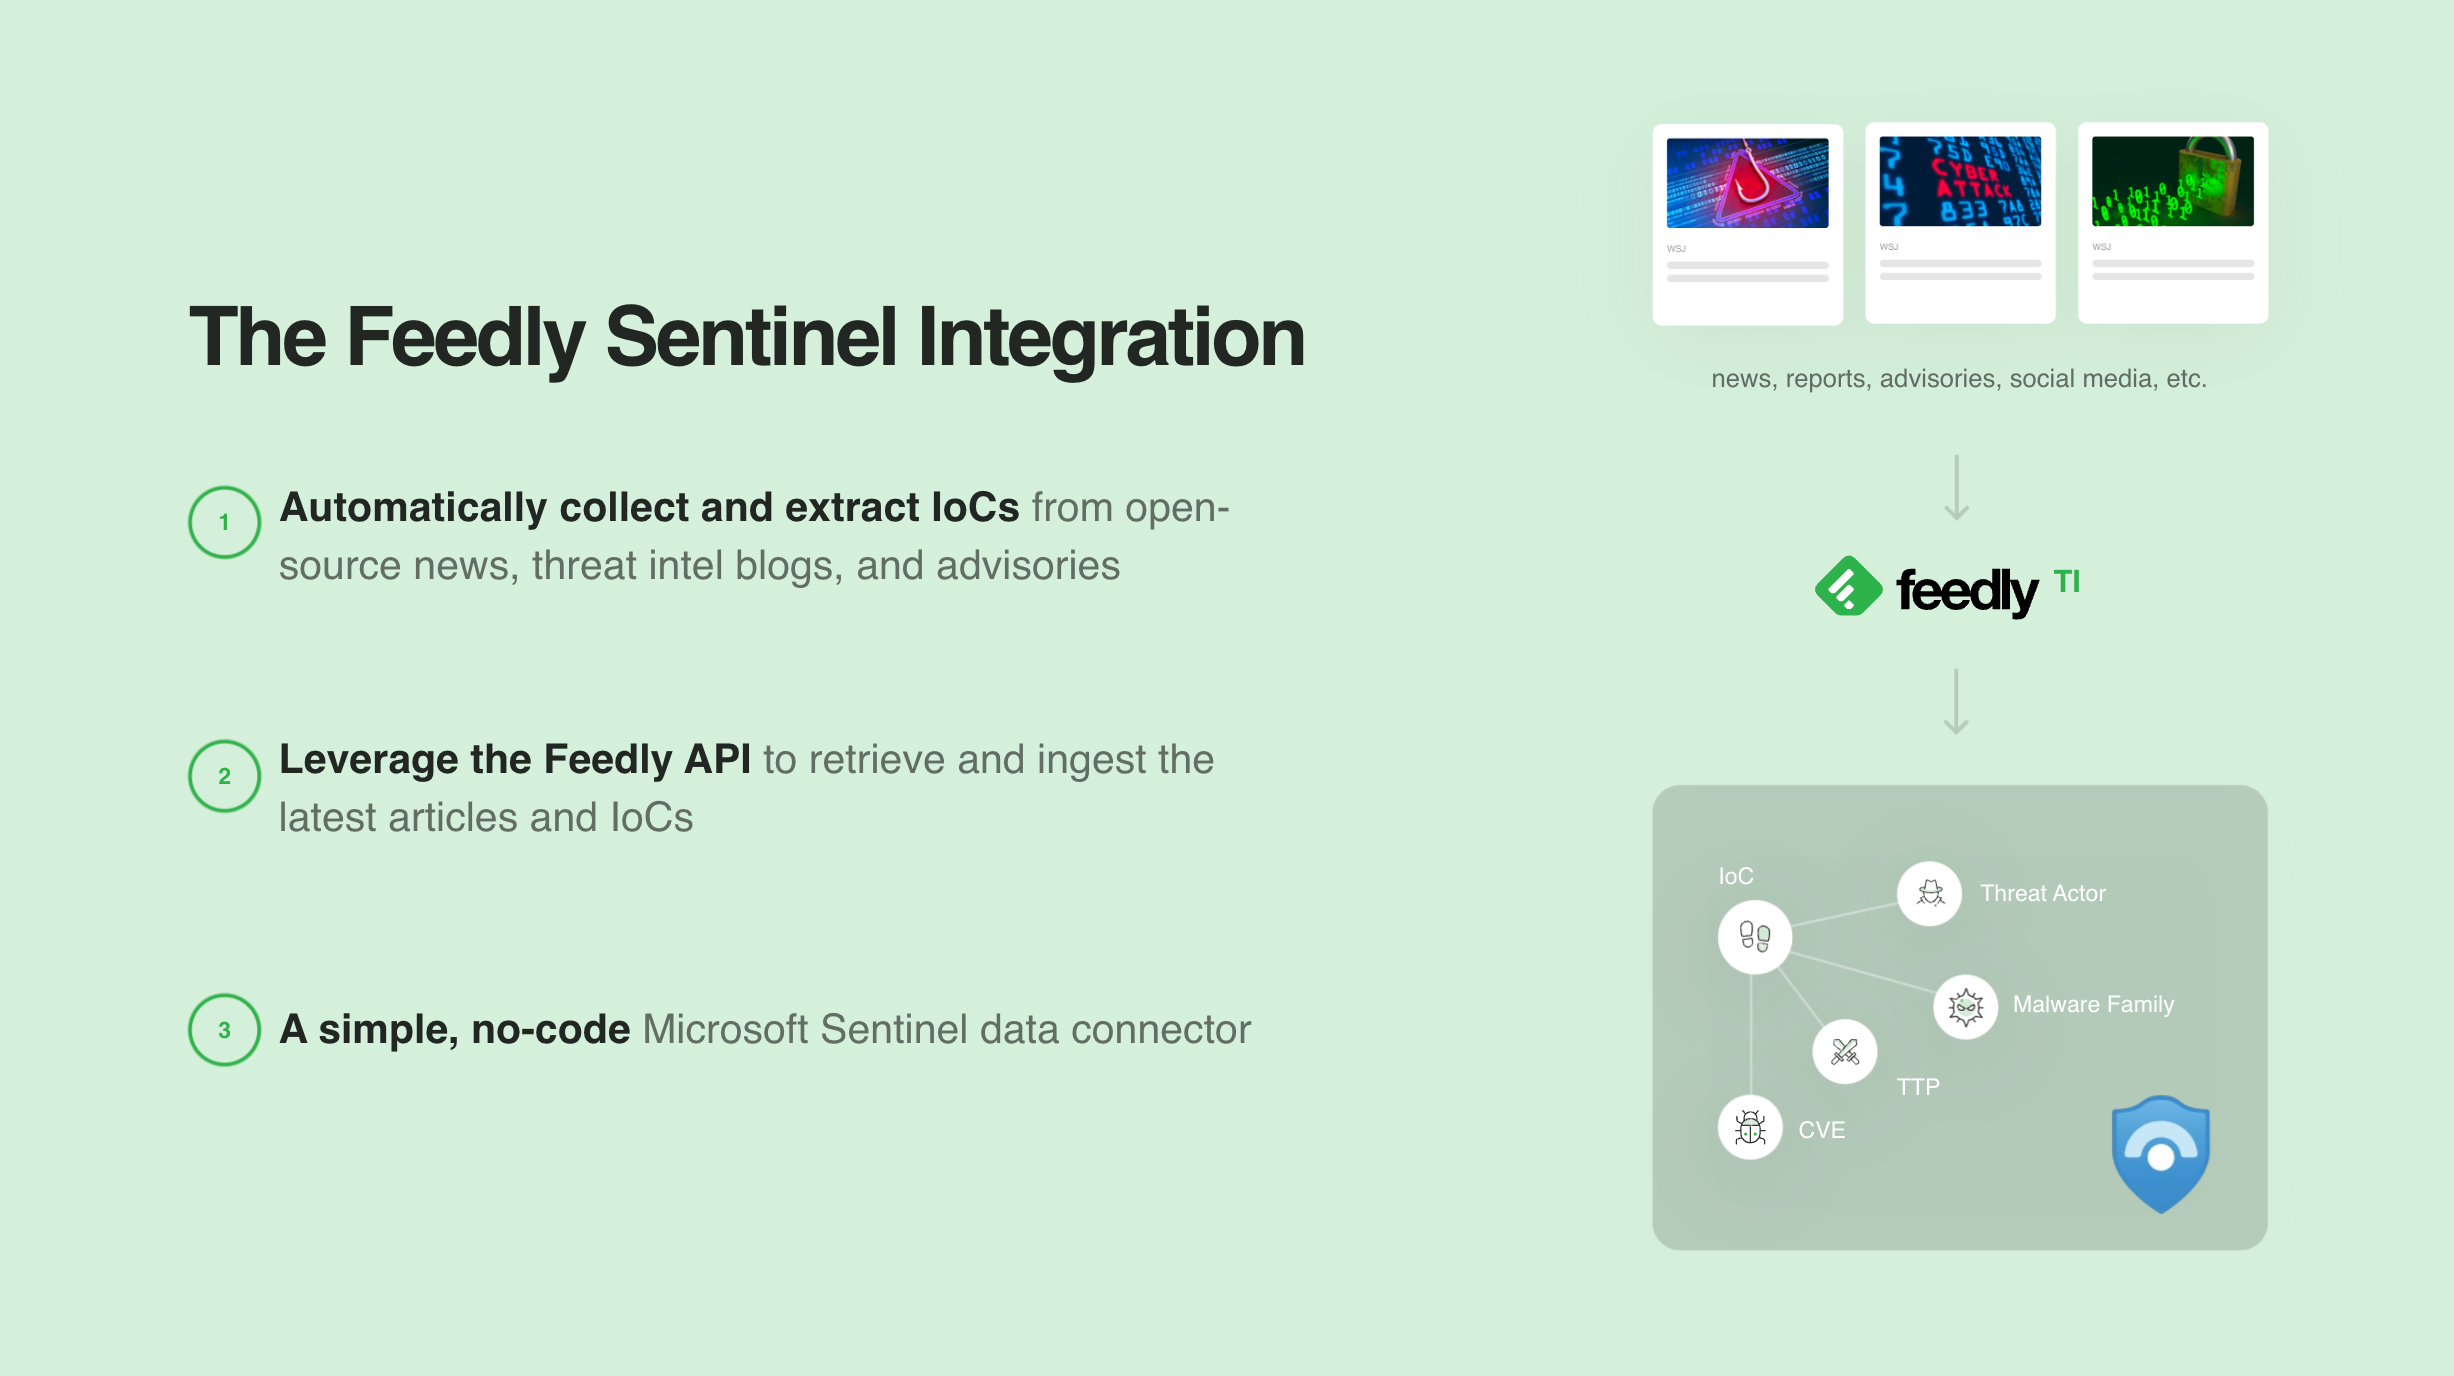Open the phishing hook article thumbnail
This screenshot has width=2454, height=1376.
(x=1747, y=183)
